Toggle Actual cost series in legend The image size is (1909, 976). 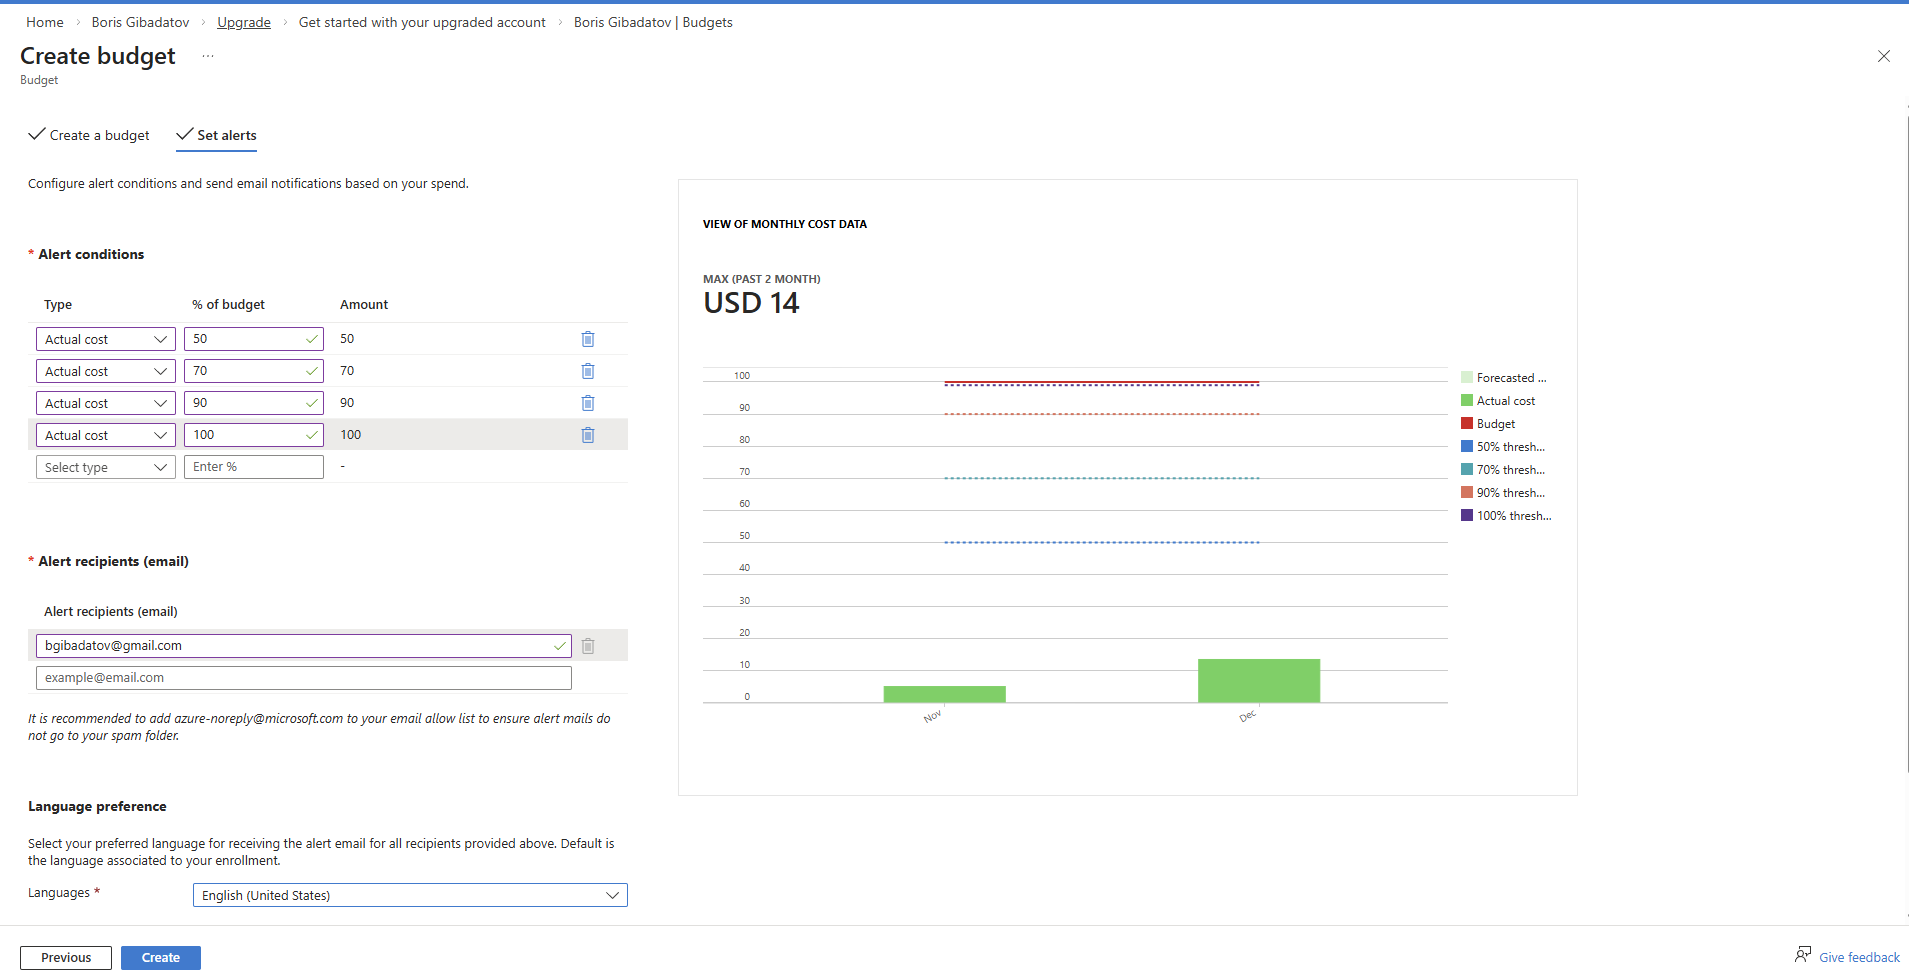(1498, 401)
